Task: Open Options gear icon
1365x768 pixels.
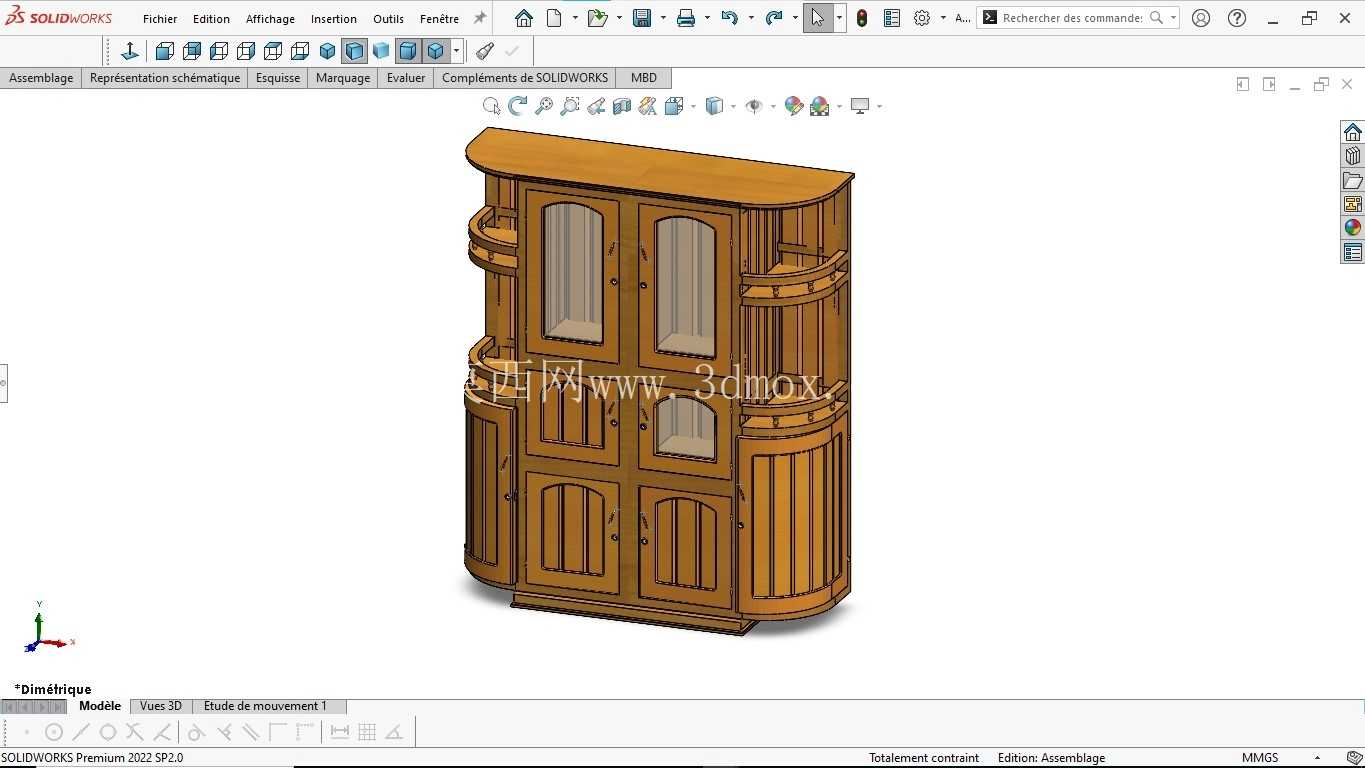Action: tap(922, 18)
